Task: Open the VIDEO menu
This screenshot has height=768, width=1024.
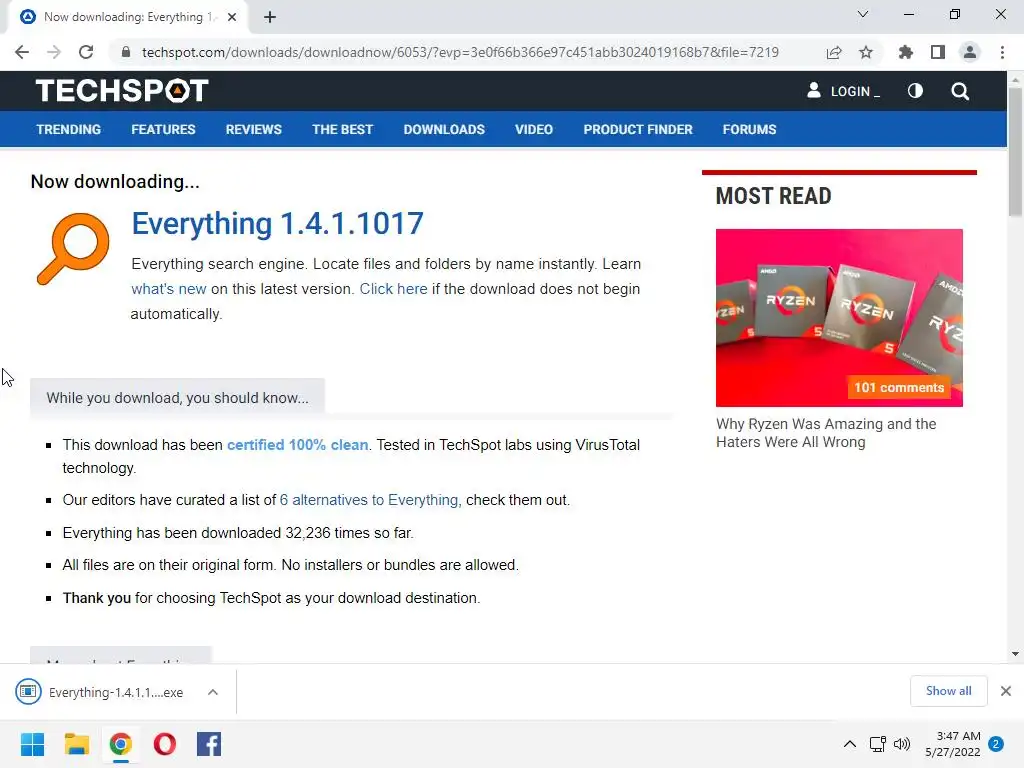Action: coord(534,129)
